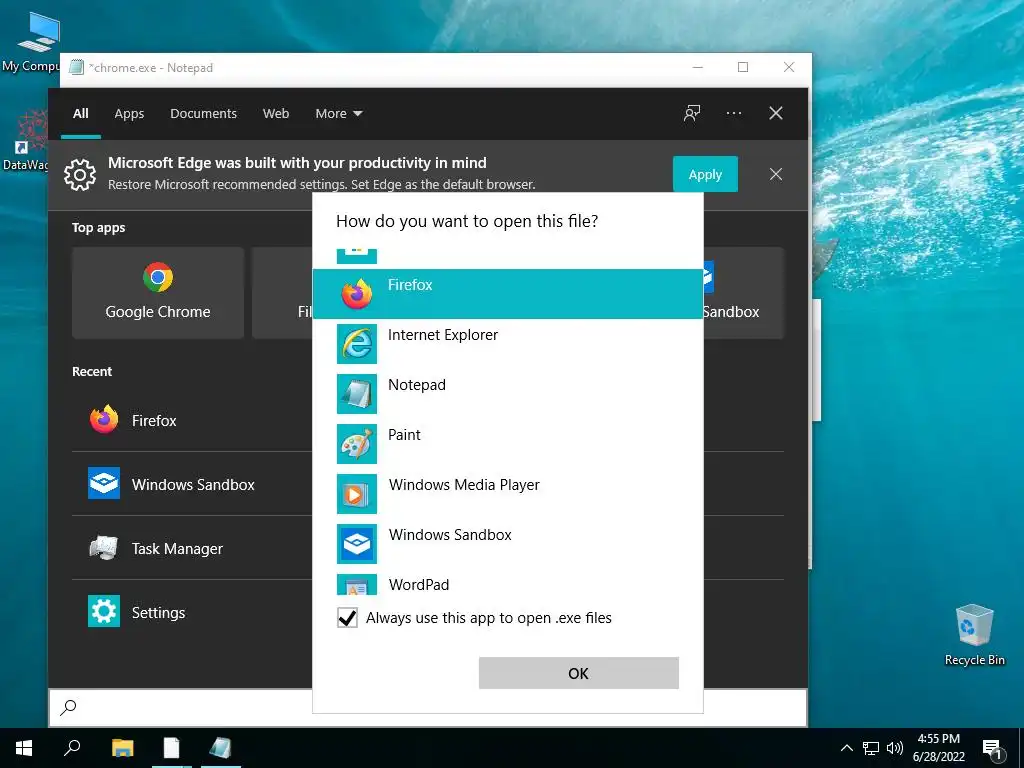Open Google Chrome from Top apps
The height and width of the screenshot is (768, 1024).
click(158, 293)
